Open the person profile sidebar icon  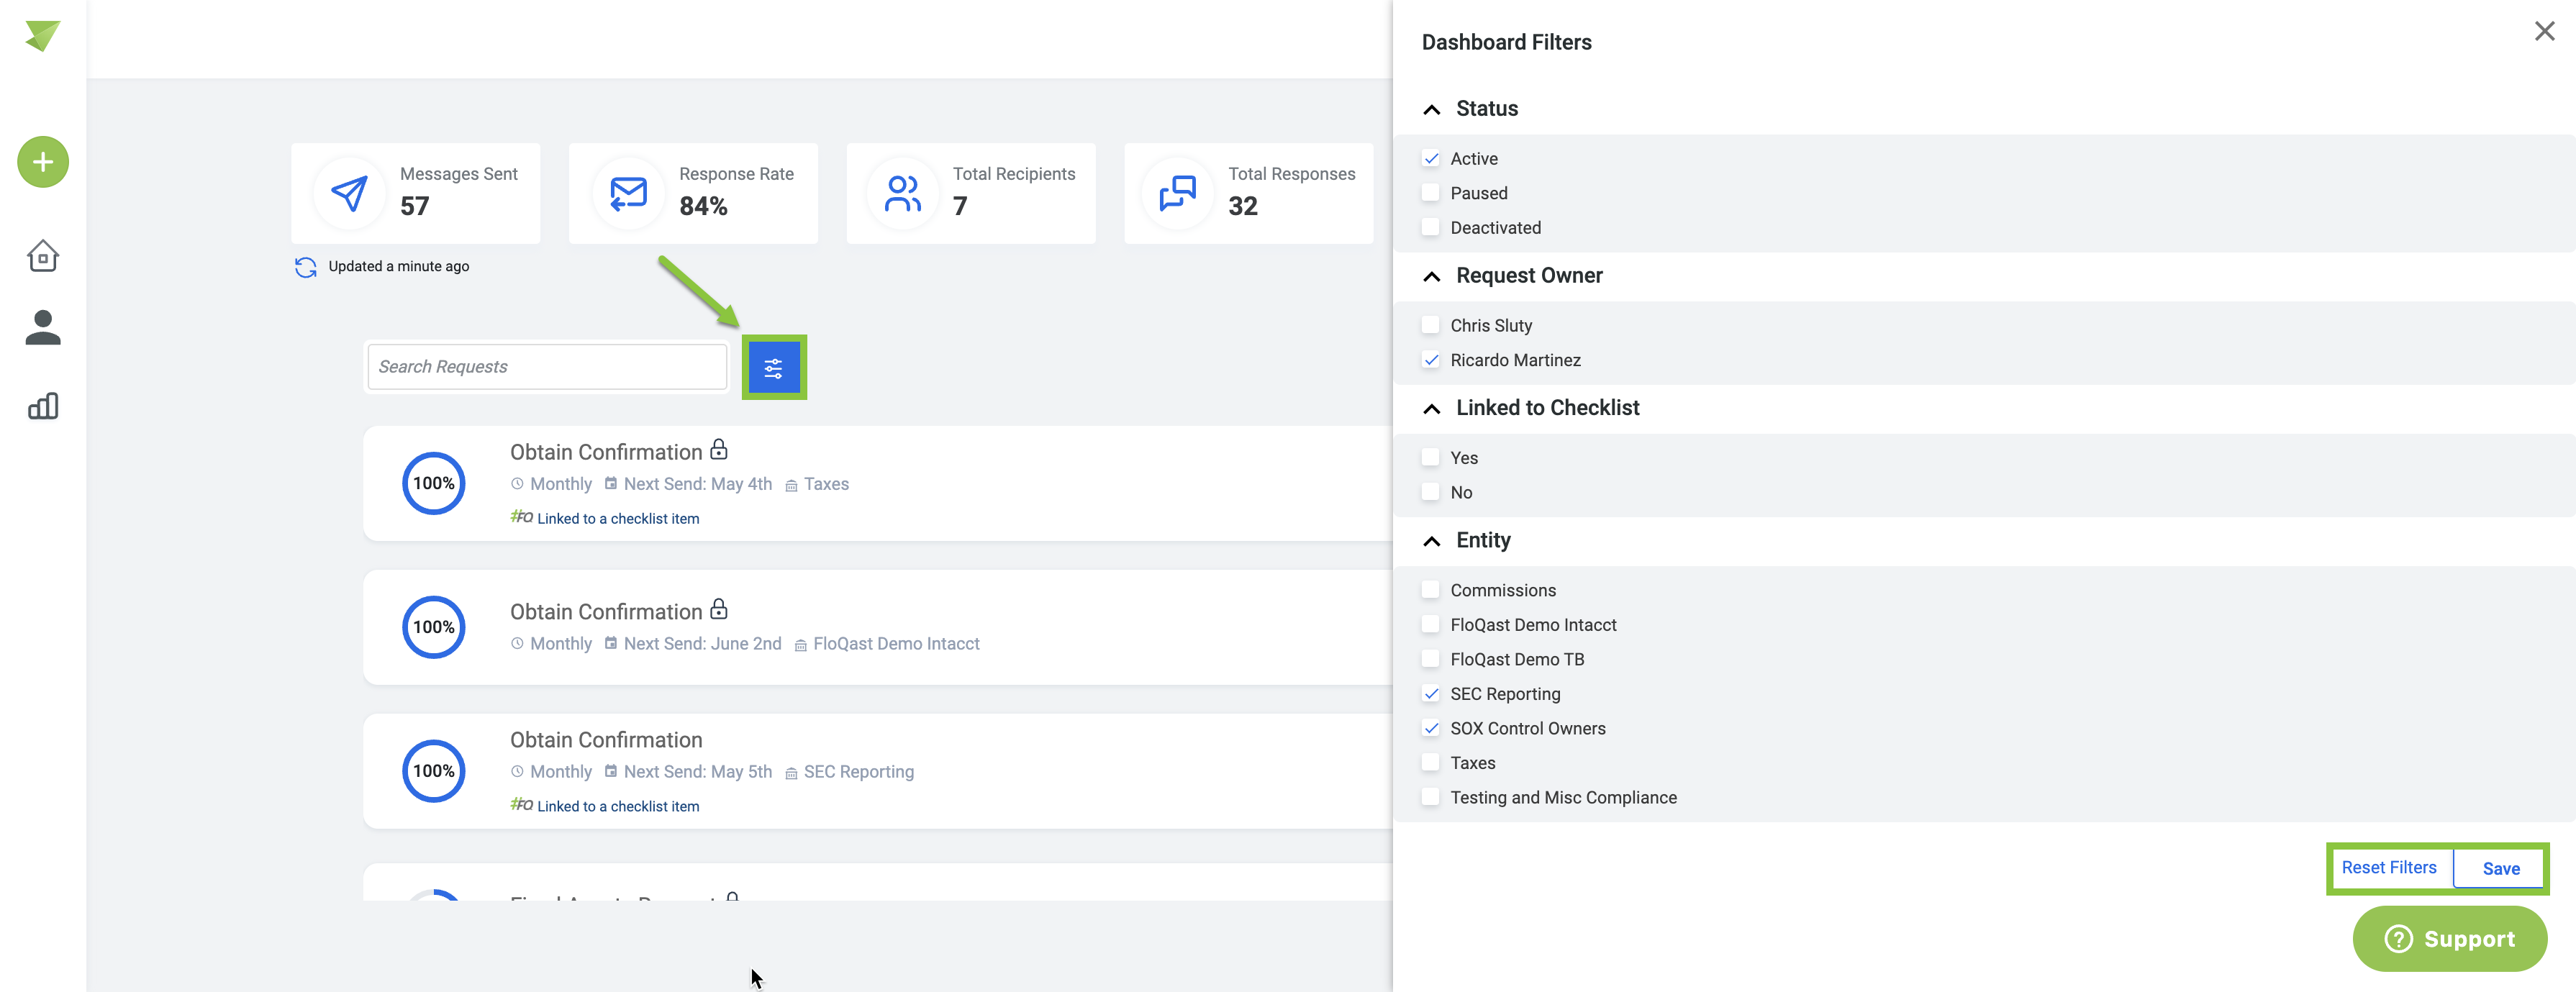pyautogui.click(x=43, y=328)
